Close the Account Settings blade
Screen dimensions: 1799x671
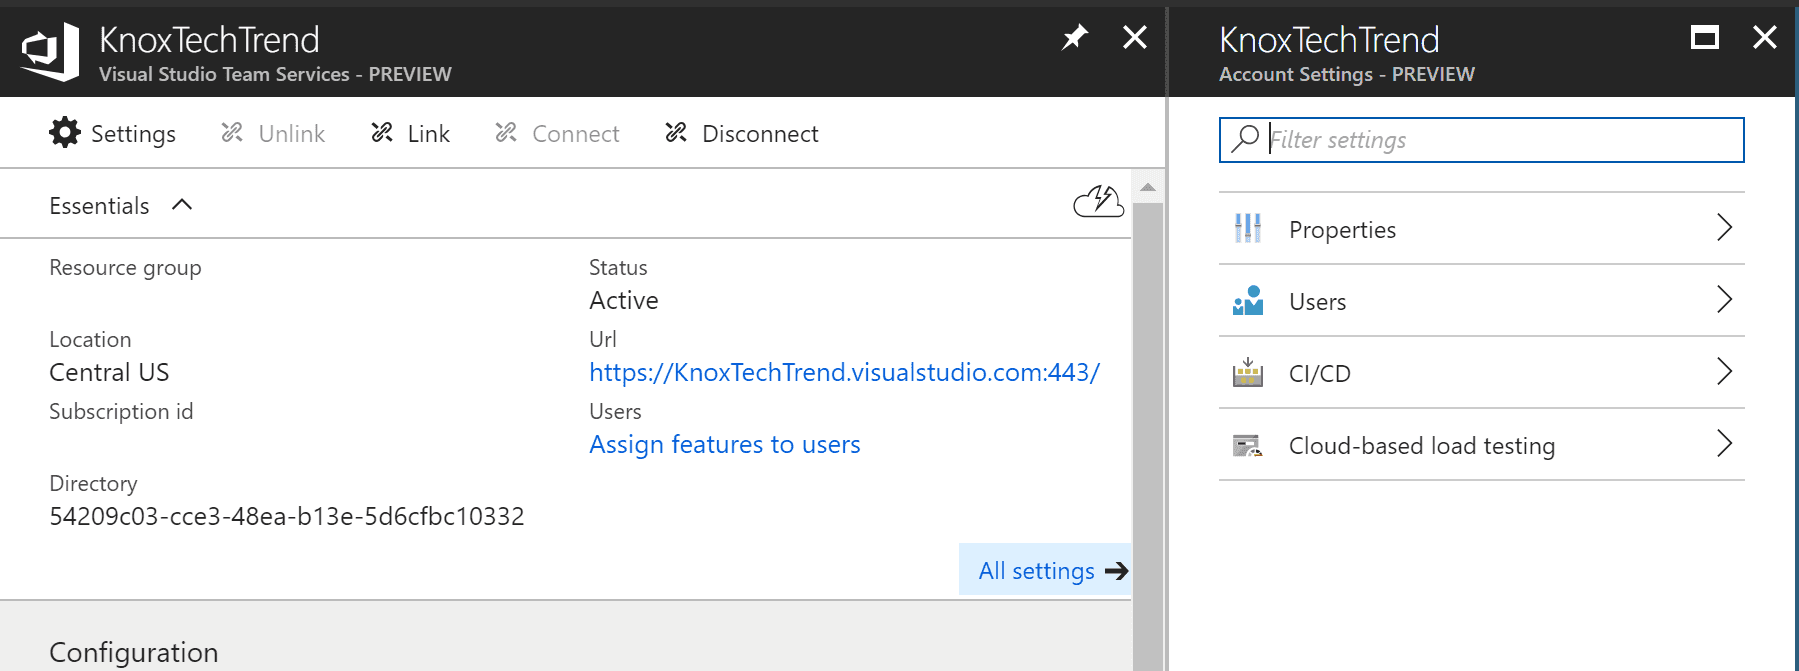[1765, 38]
